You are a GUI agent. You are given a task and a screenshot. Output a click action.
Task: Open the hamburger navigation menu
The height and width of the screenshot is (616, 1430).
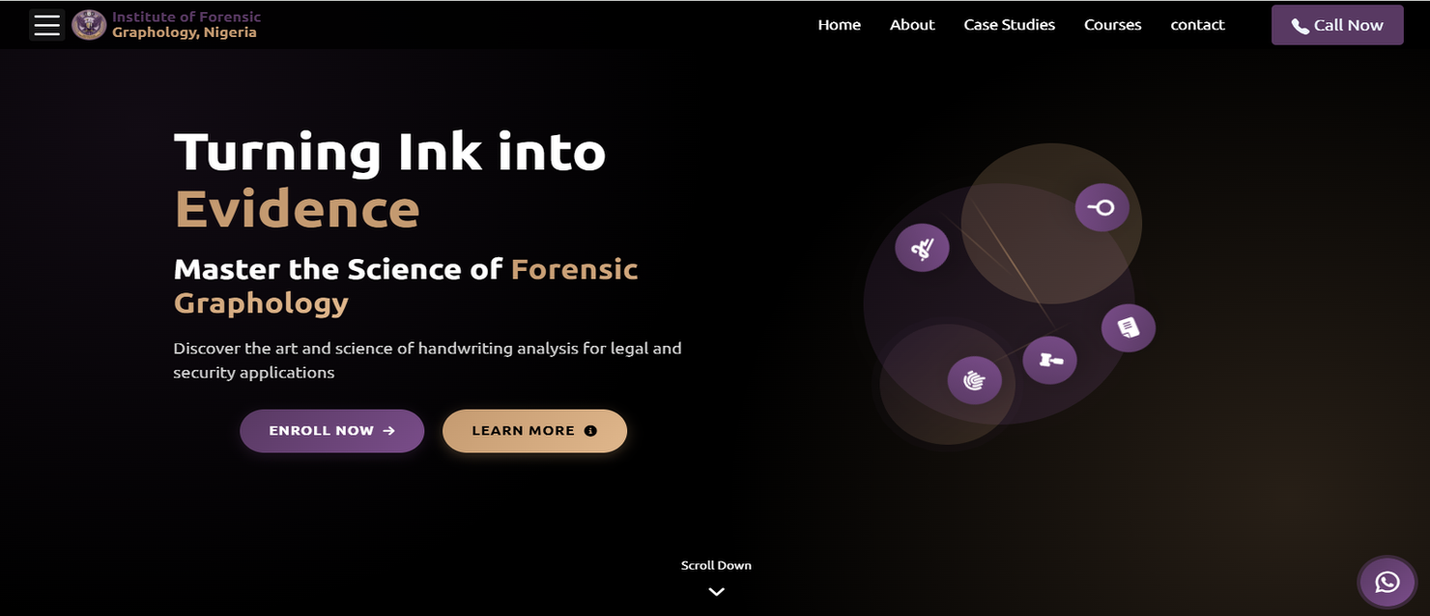pyautogui.click(x=47, y=25)
